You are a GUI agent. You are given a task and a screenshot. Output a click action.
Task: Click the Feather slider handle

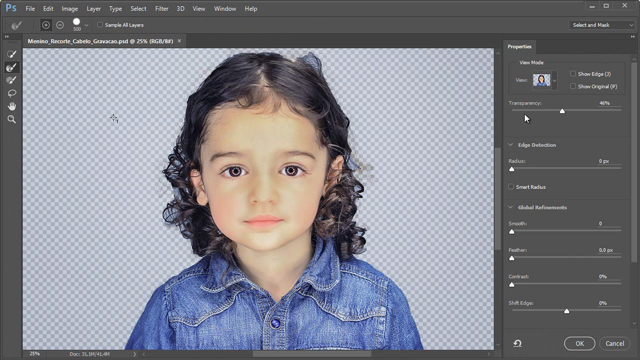tap(512, 258)
